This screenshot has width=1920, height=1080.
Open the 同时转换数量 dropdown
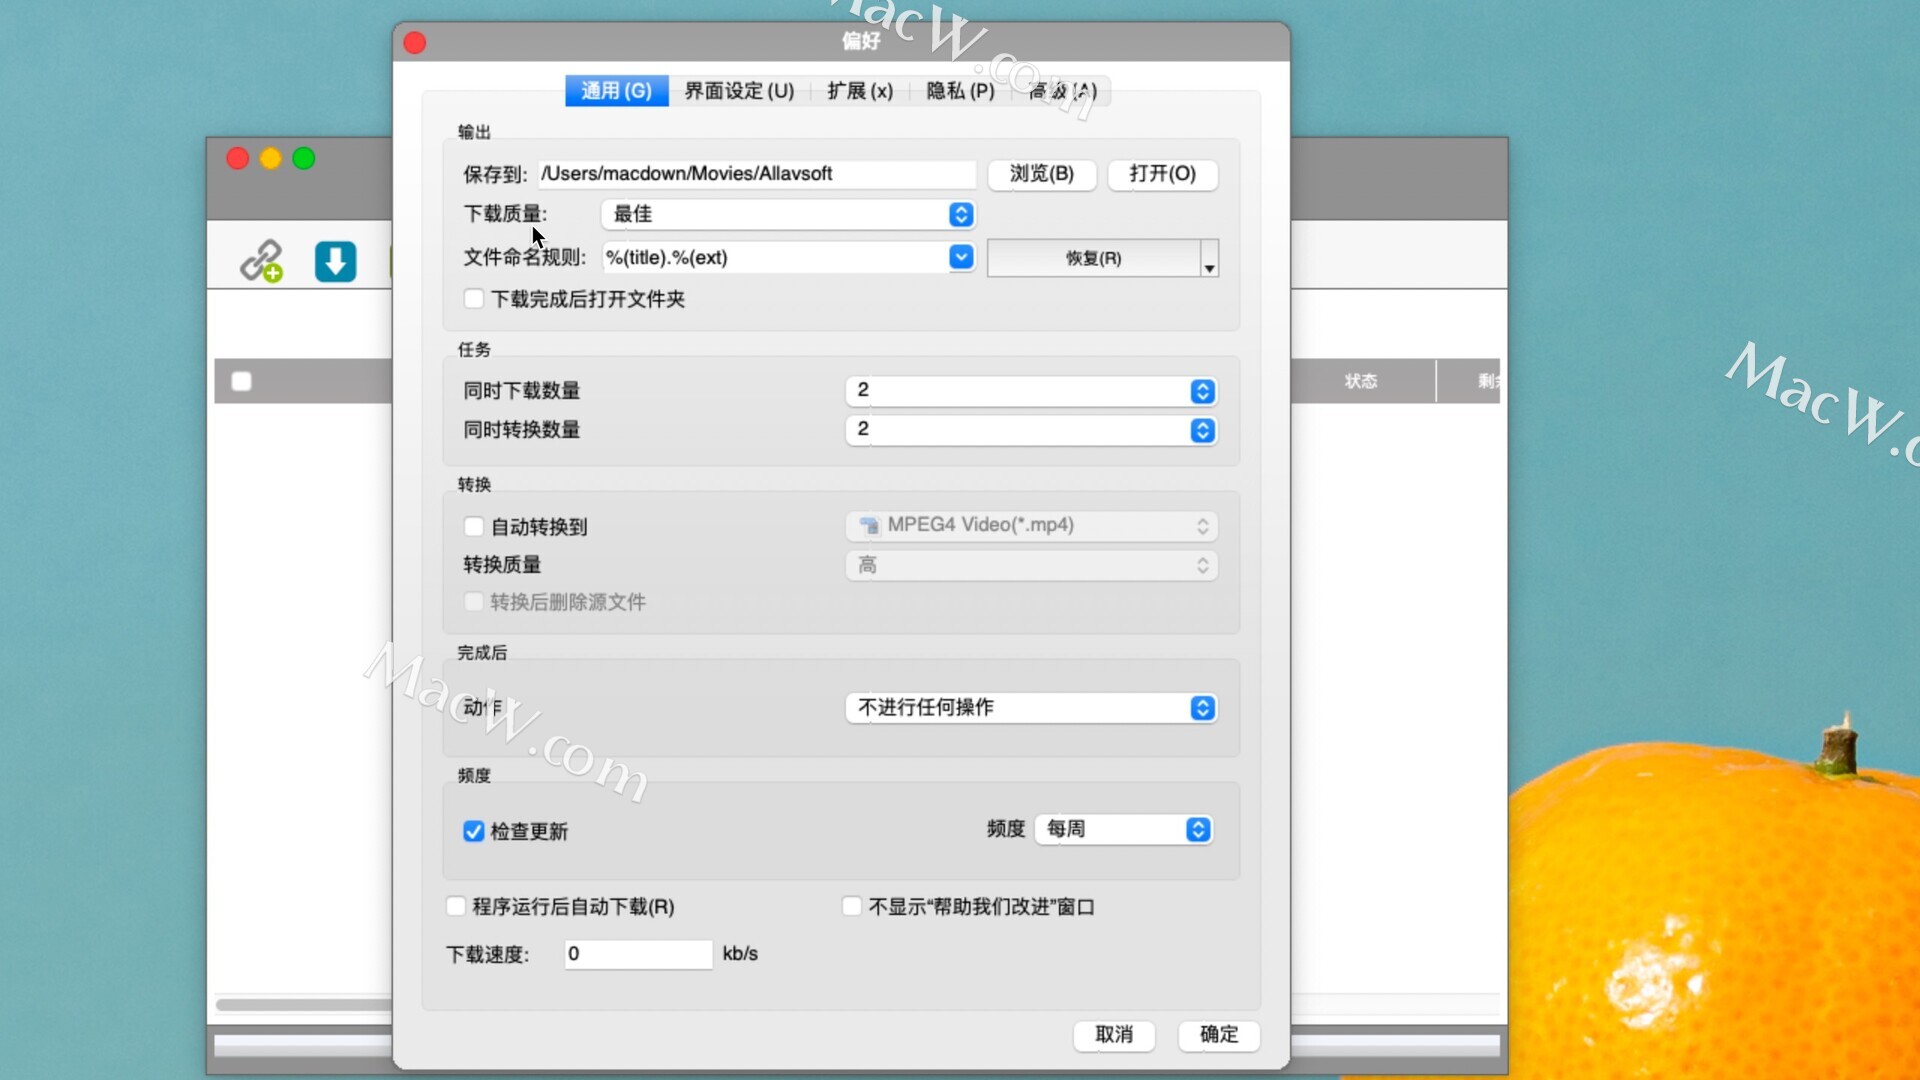[x=1031, y=430]
